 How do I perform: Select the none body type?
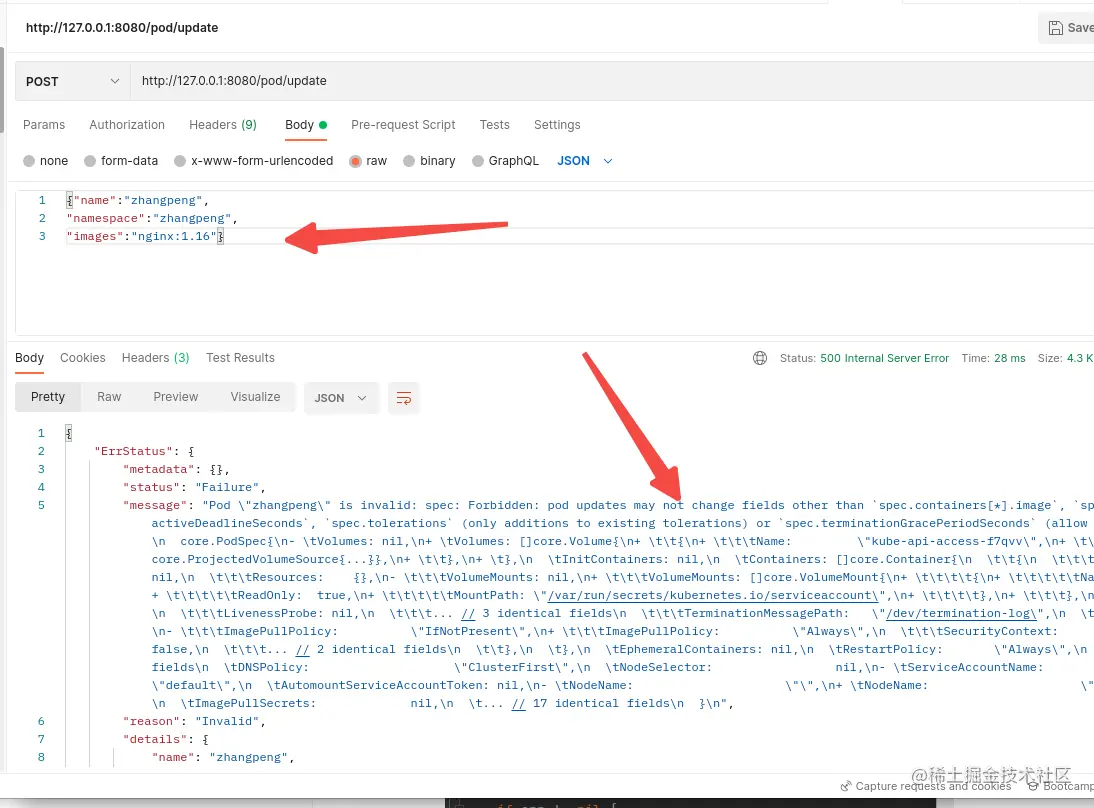coord(45,161)
